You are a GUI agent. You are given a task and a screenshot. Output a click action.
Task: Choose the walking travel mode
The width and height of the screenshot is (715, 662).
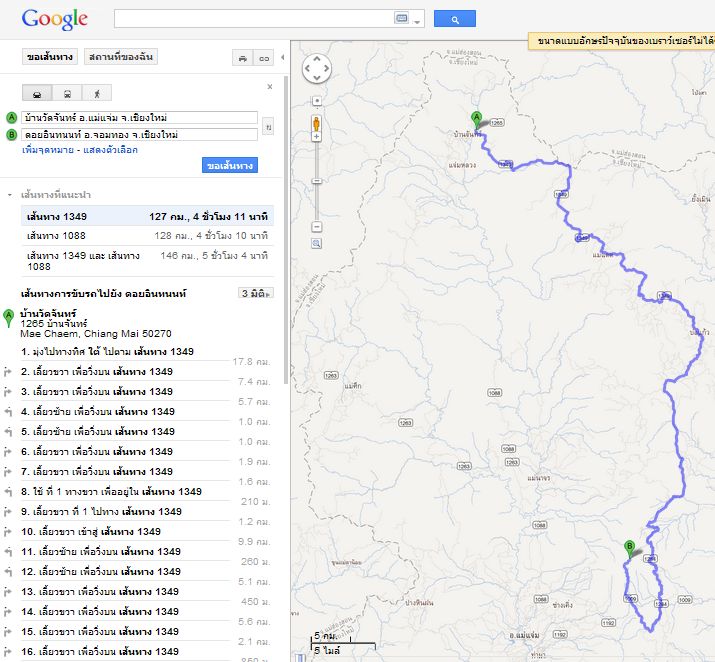97,94
